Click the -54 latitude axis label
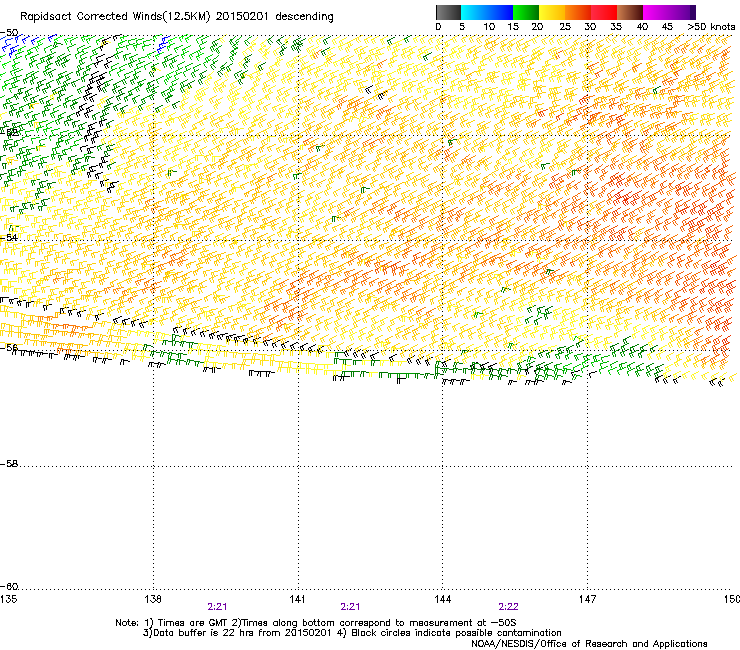The width and height of the screenshot is (740, 650). point(9,237)
